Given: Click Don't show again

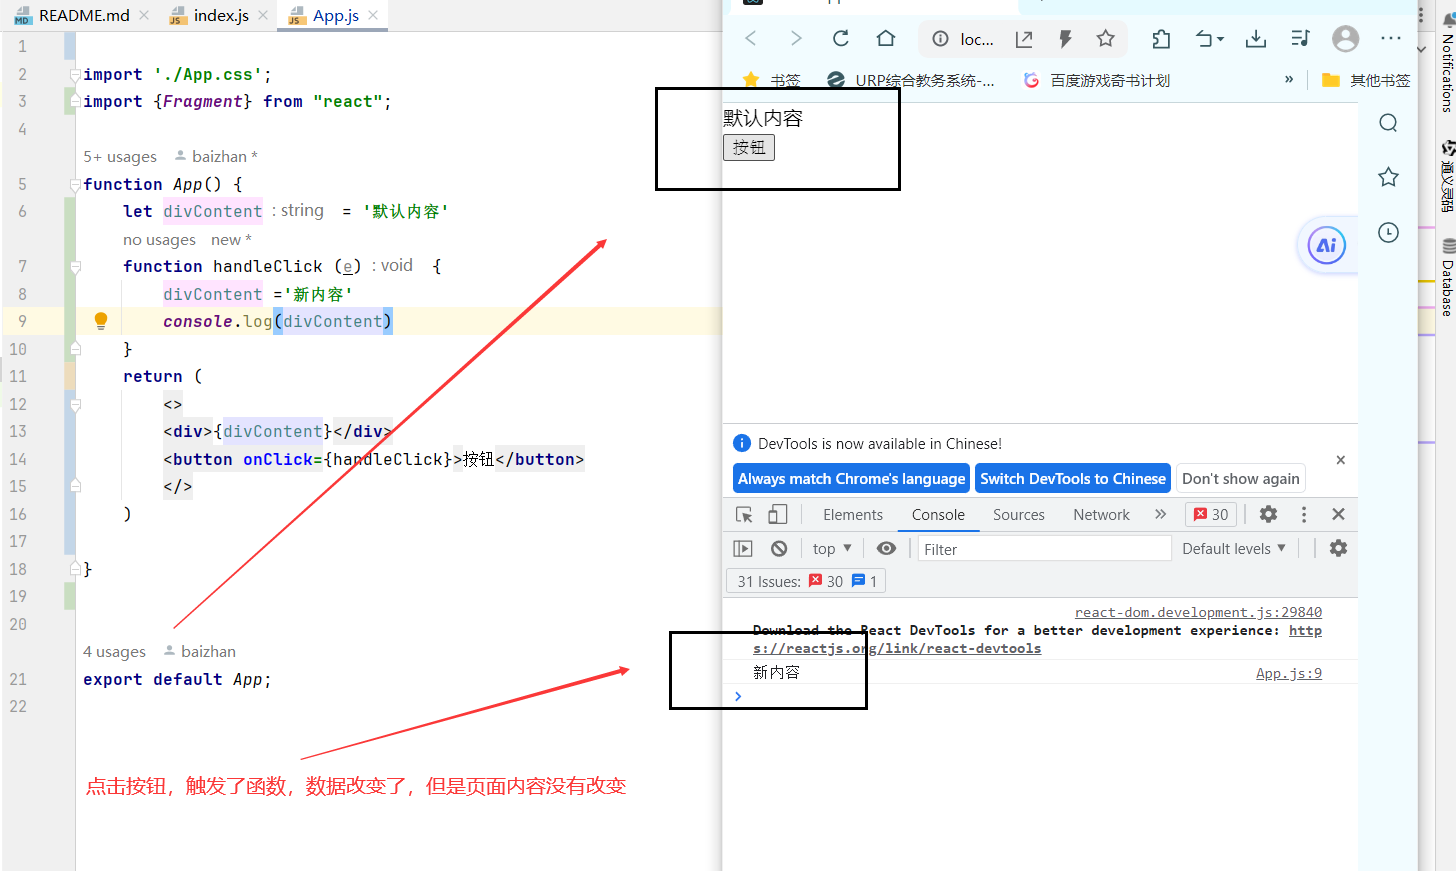Looking at the screenshot, I should point(1241,478).
